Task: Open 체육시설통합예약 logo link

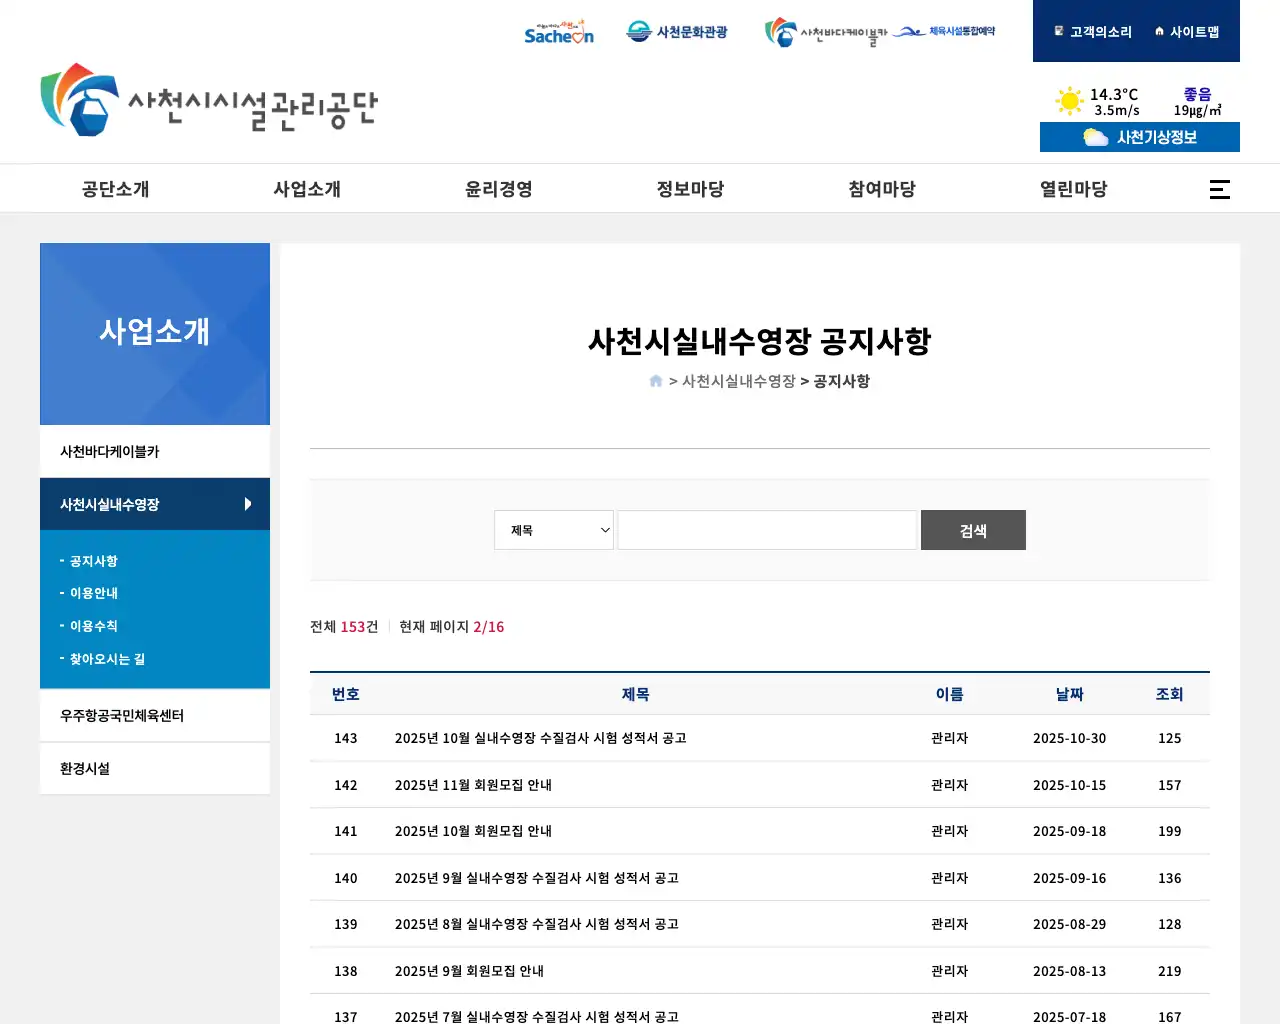Action: [945, 32]
